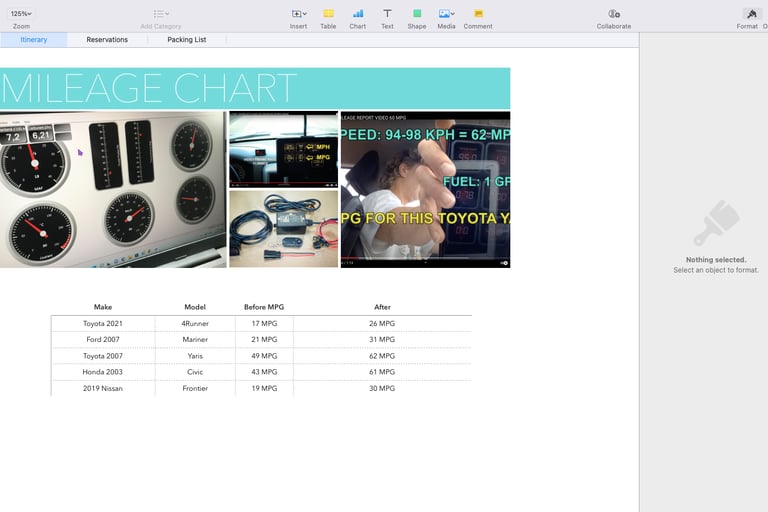Select the Frontier cell

tap(195, 388)
